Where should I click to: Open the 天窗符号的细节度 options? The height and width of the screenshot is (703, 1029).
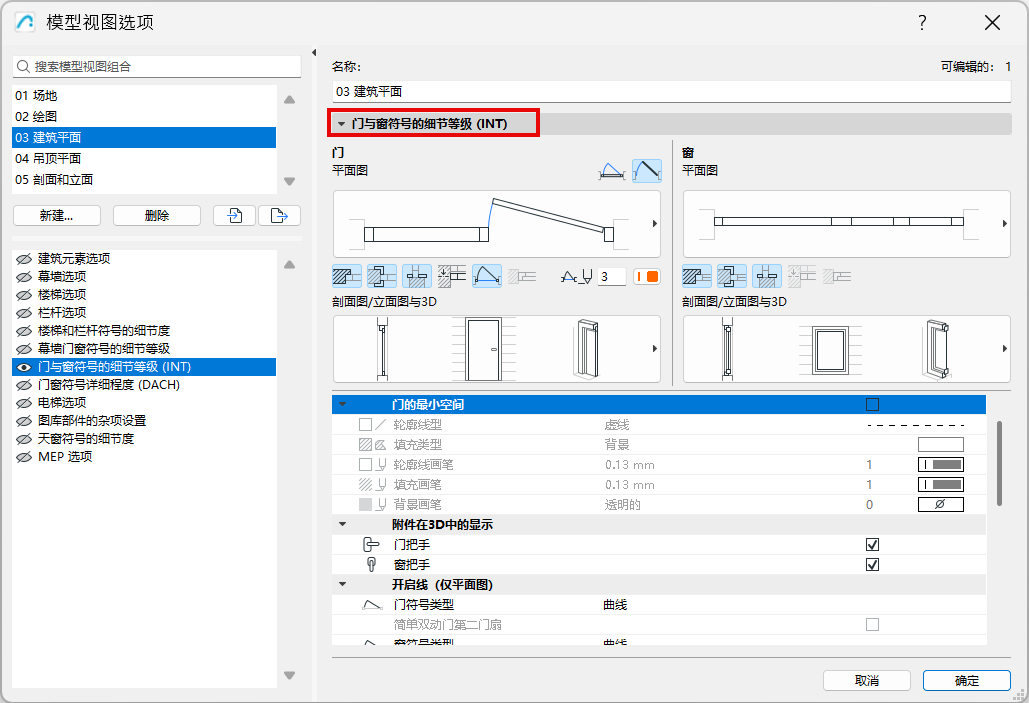click(x=144, y=438)
